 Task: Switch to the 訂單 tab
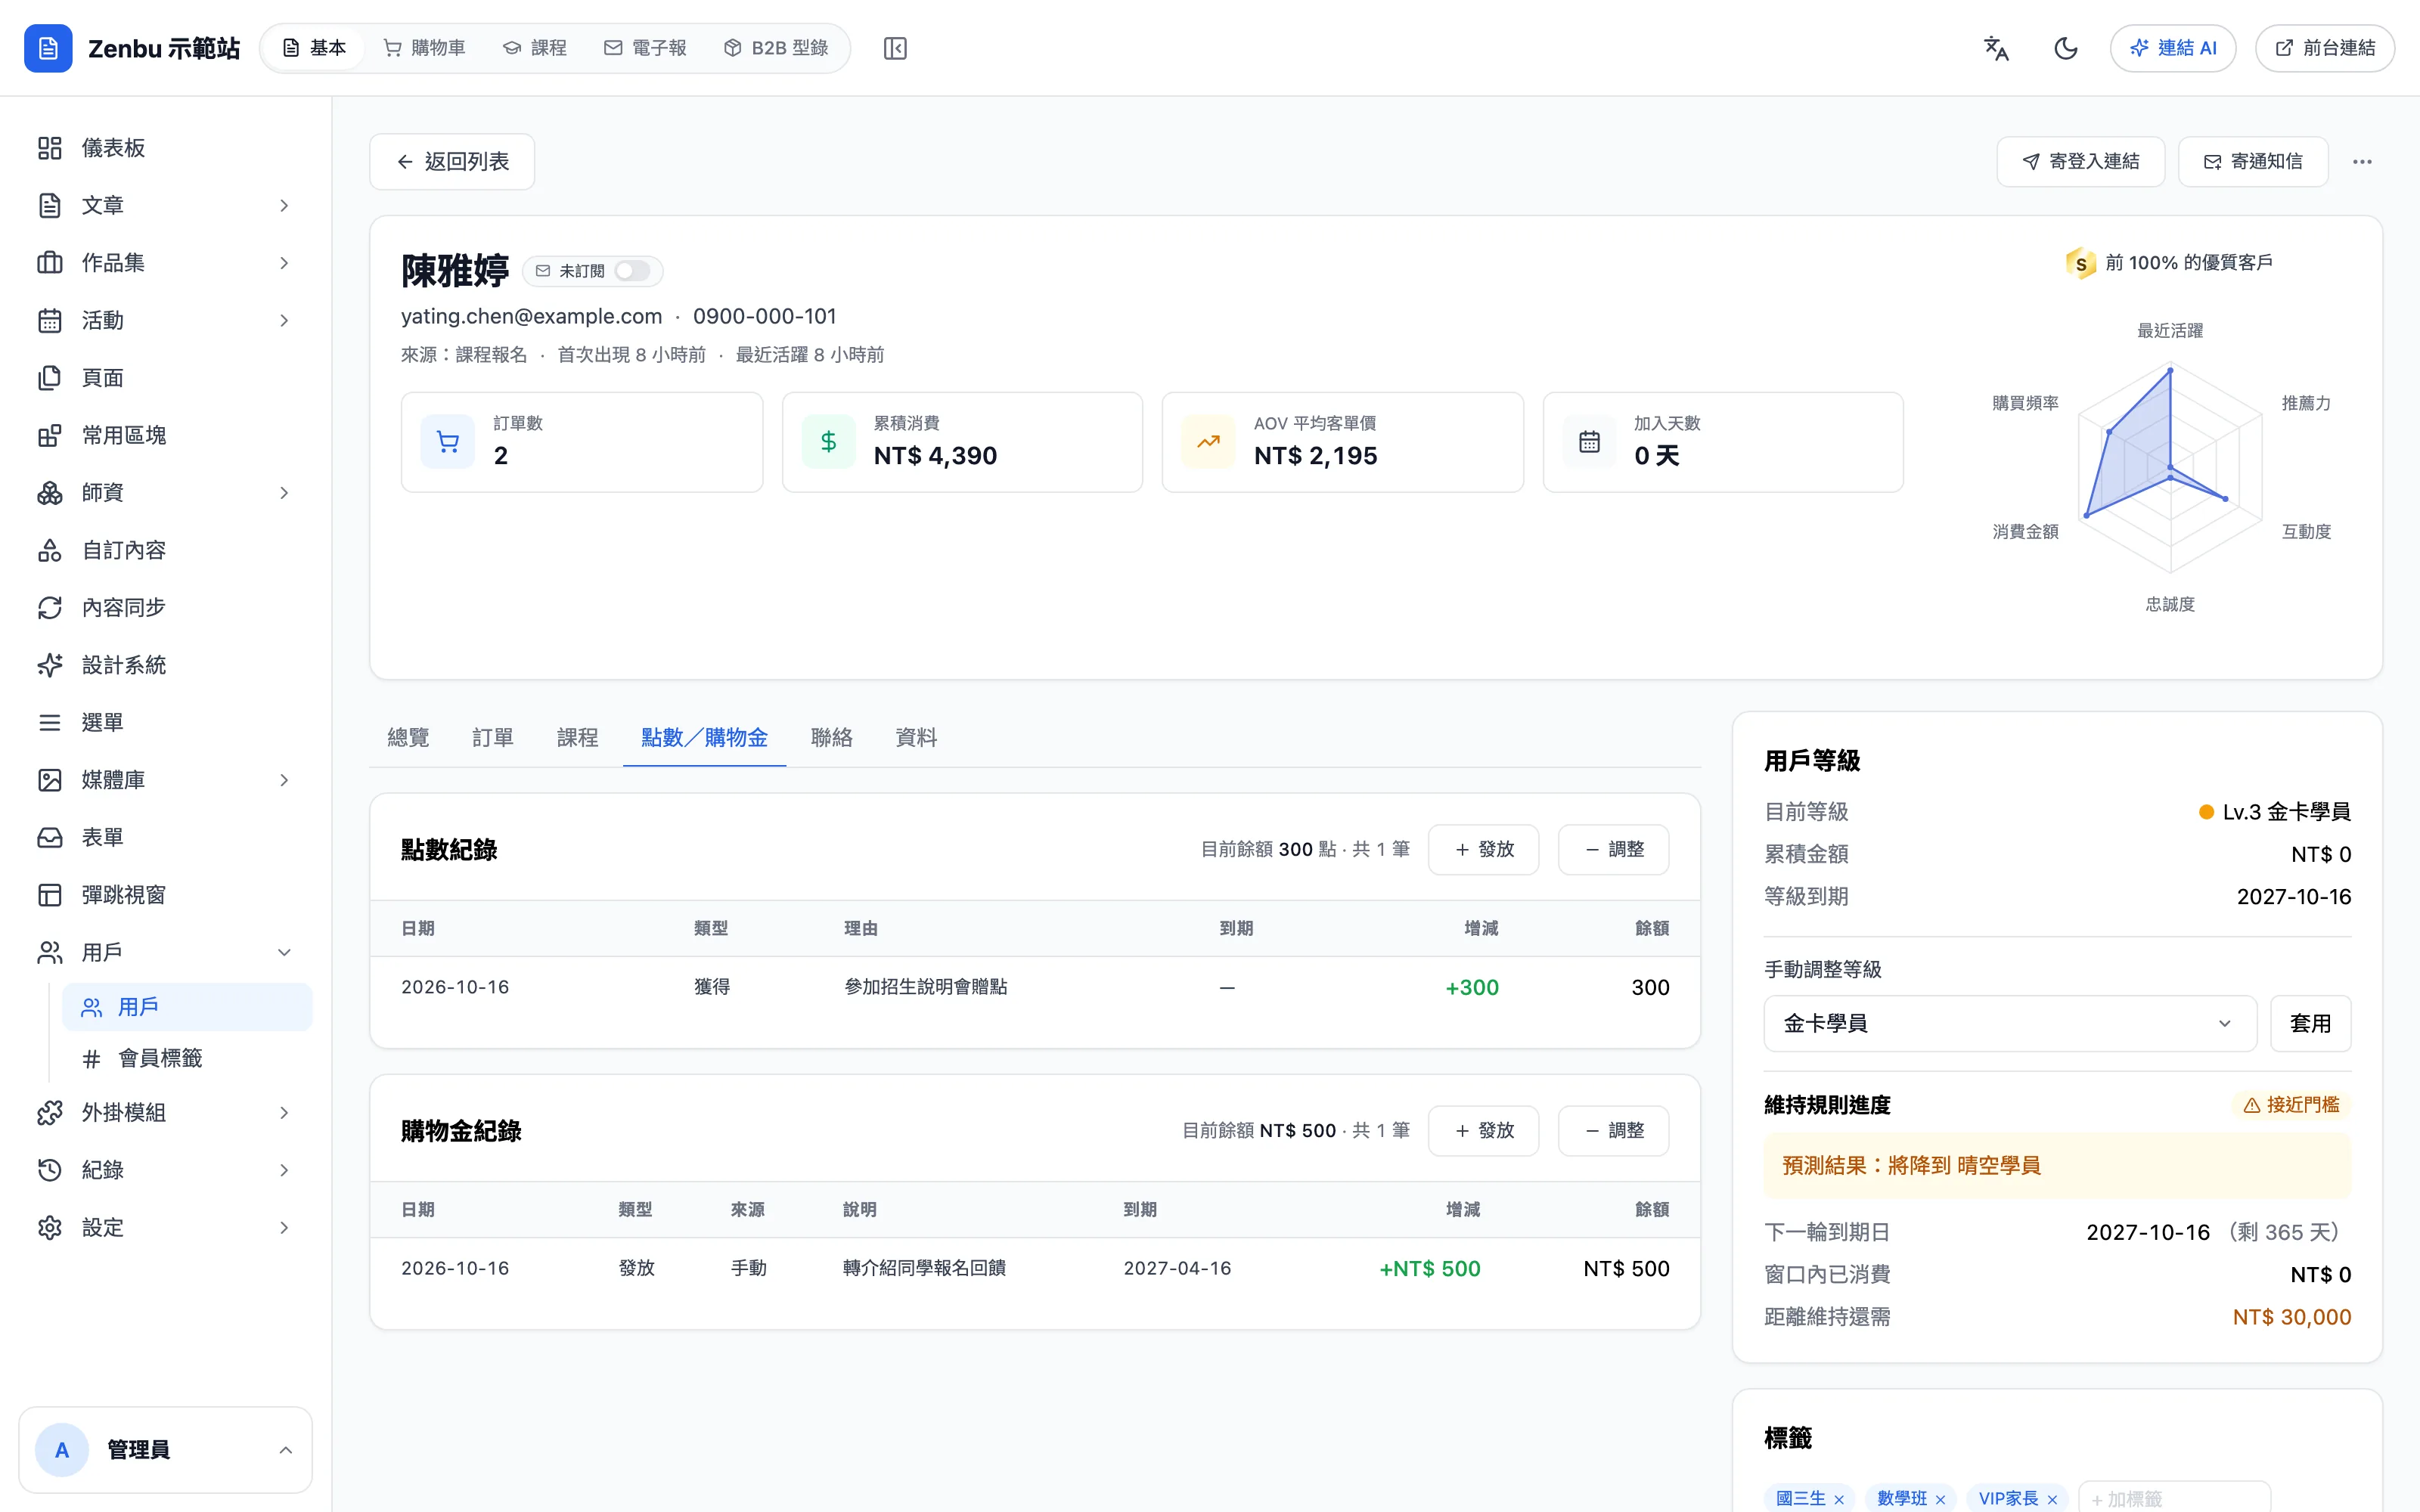click(x=493, y=738)
